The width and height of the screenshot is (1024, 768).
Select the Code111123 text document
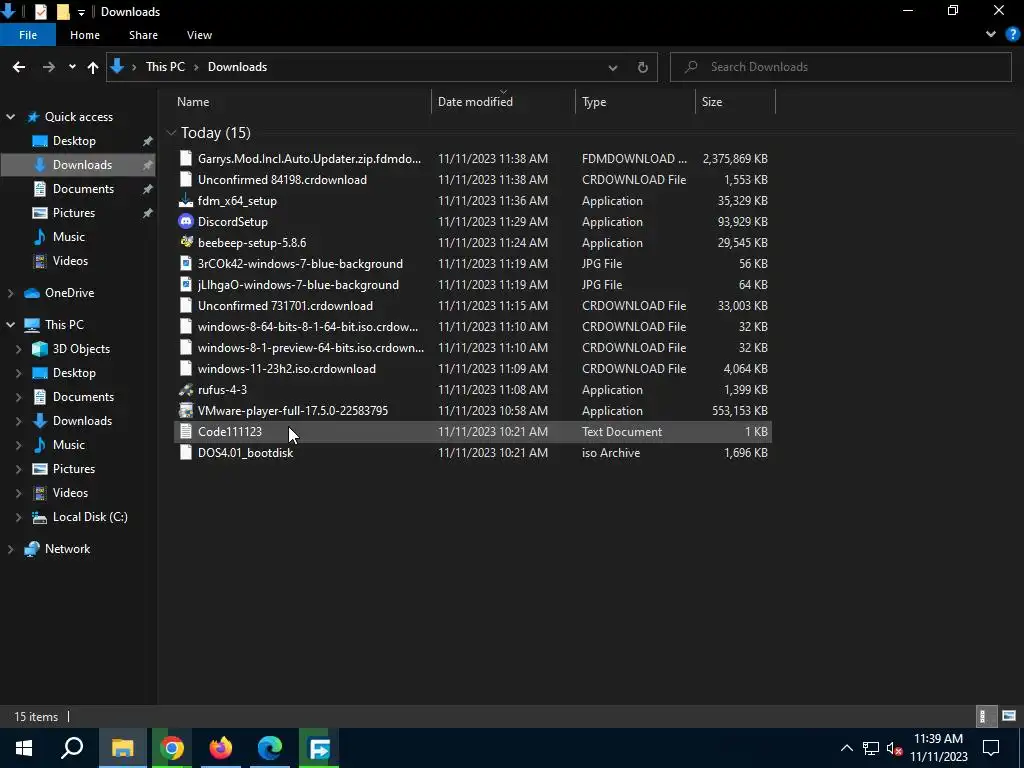pyautogui.click(x=473, y=432)
